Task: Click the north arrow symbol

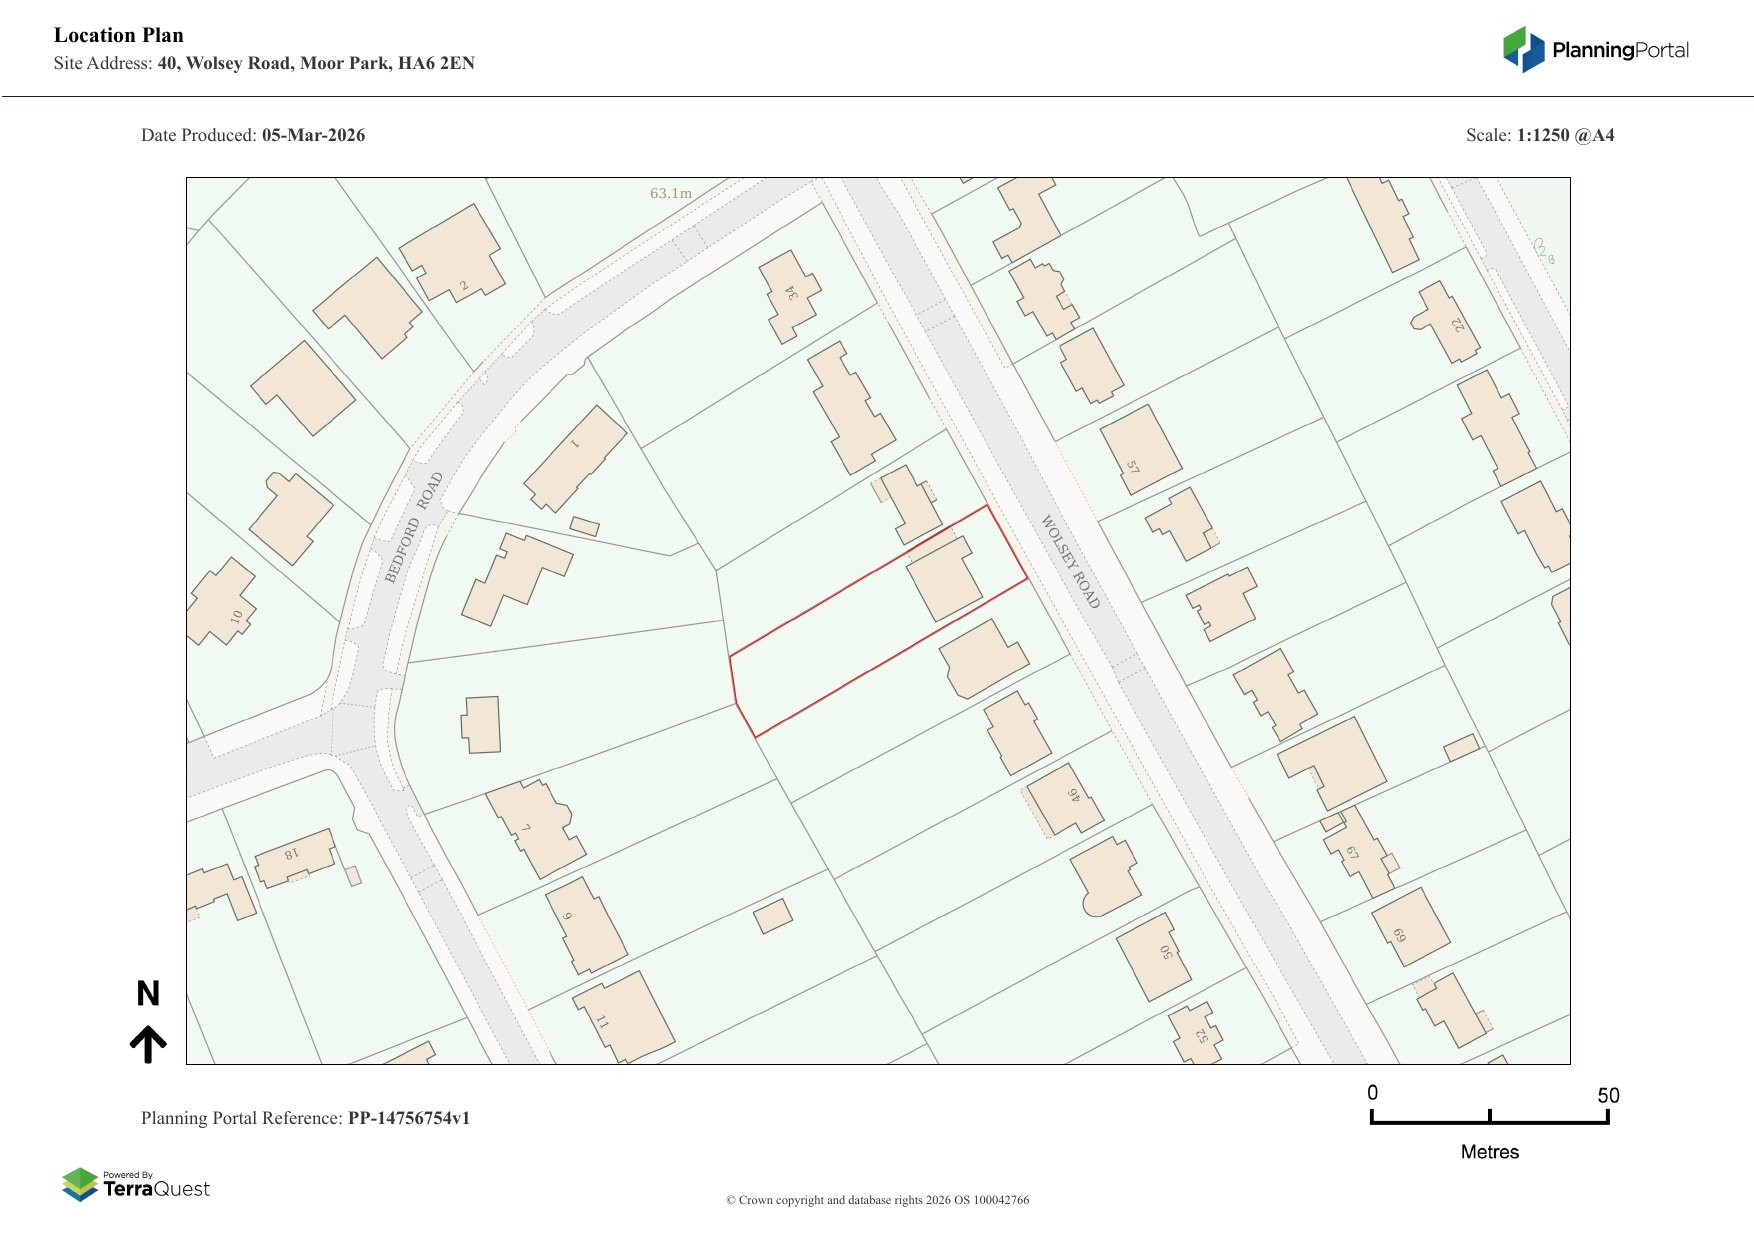Action: coord(148,1044)
